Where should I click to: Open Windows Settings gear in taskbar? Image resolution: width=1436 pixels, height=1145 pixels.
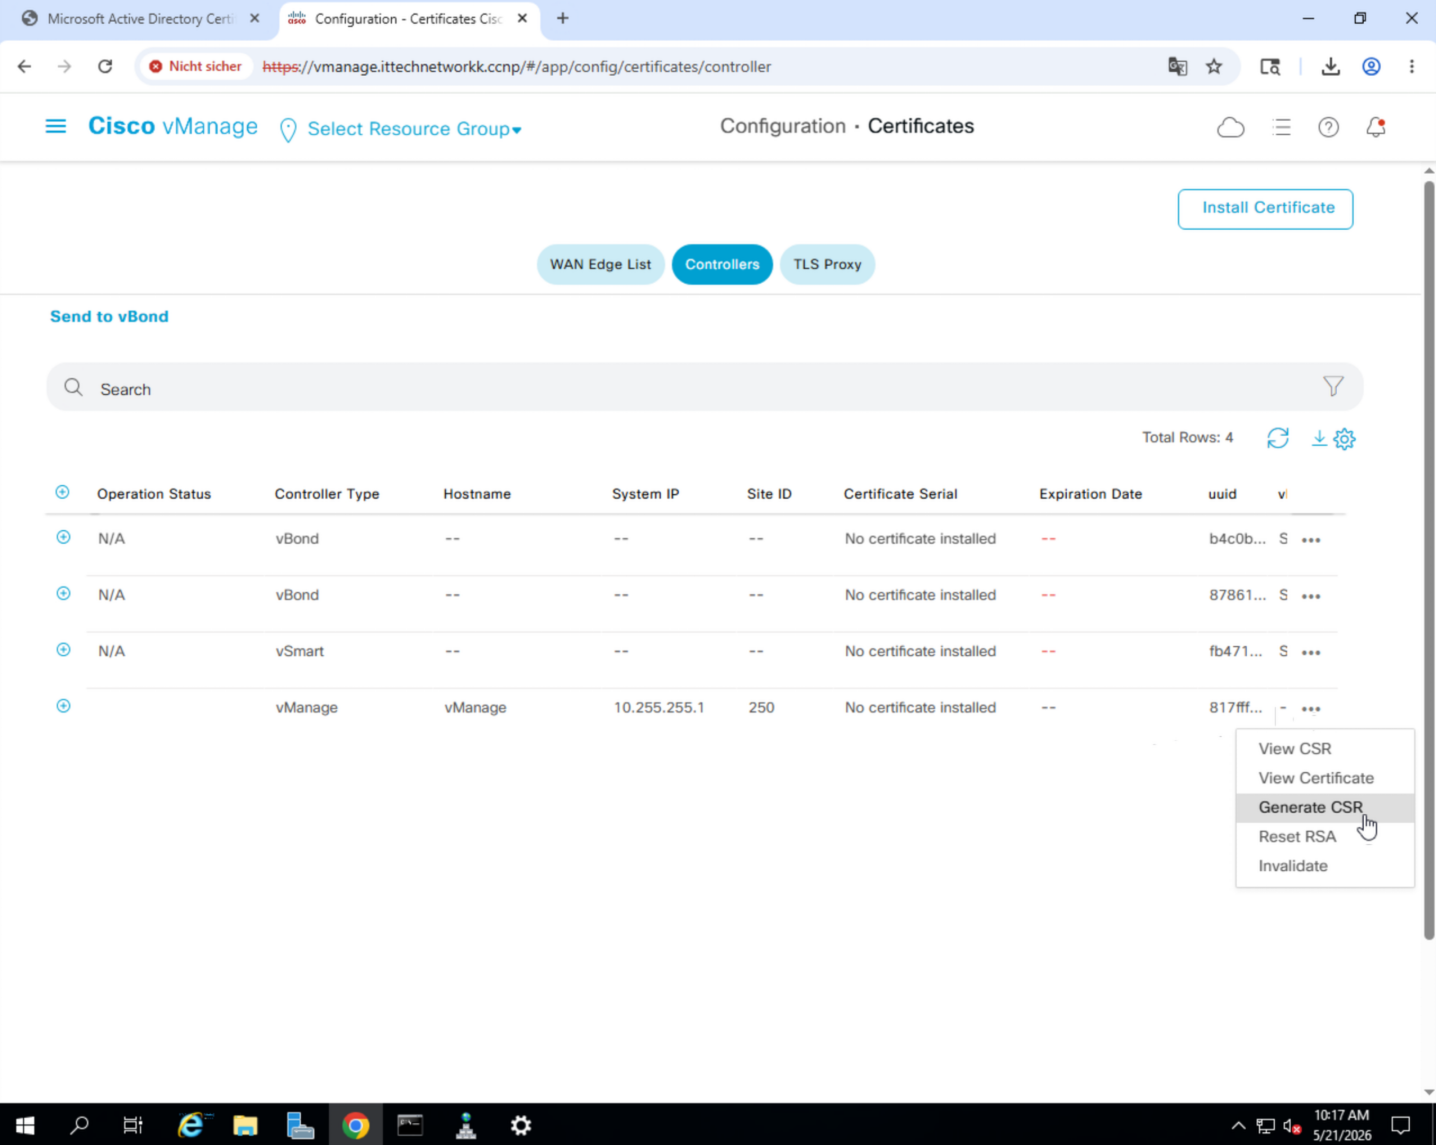[x=521, y=1125]
